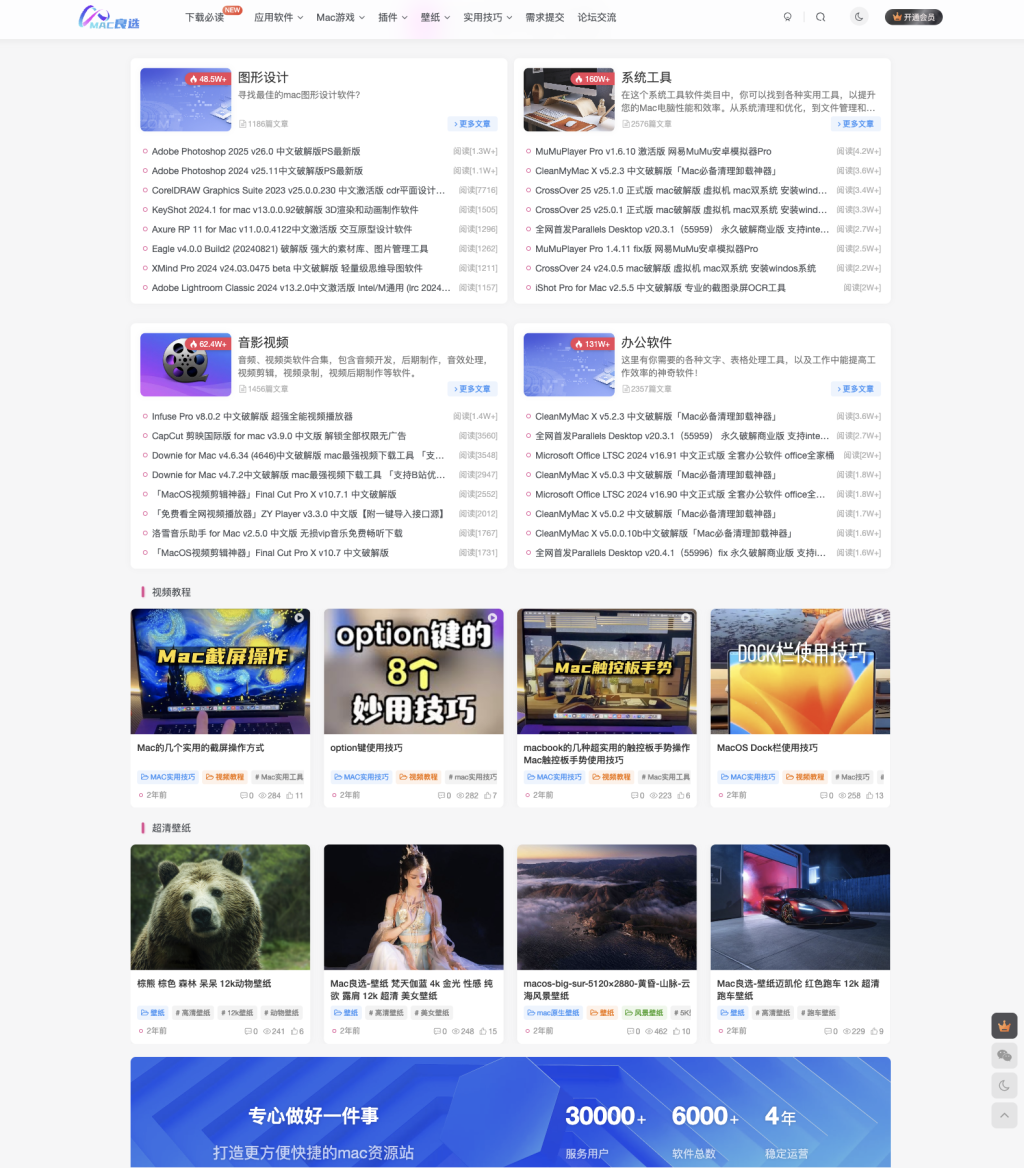Click 更多文章 in the 图形设计 section
Image resolution: width=1024 pixels, height=1168 pixels.
[472, 124]
